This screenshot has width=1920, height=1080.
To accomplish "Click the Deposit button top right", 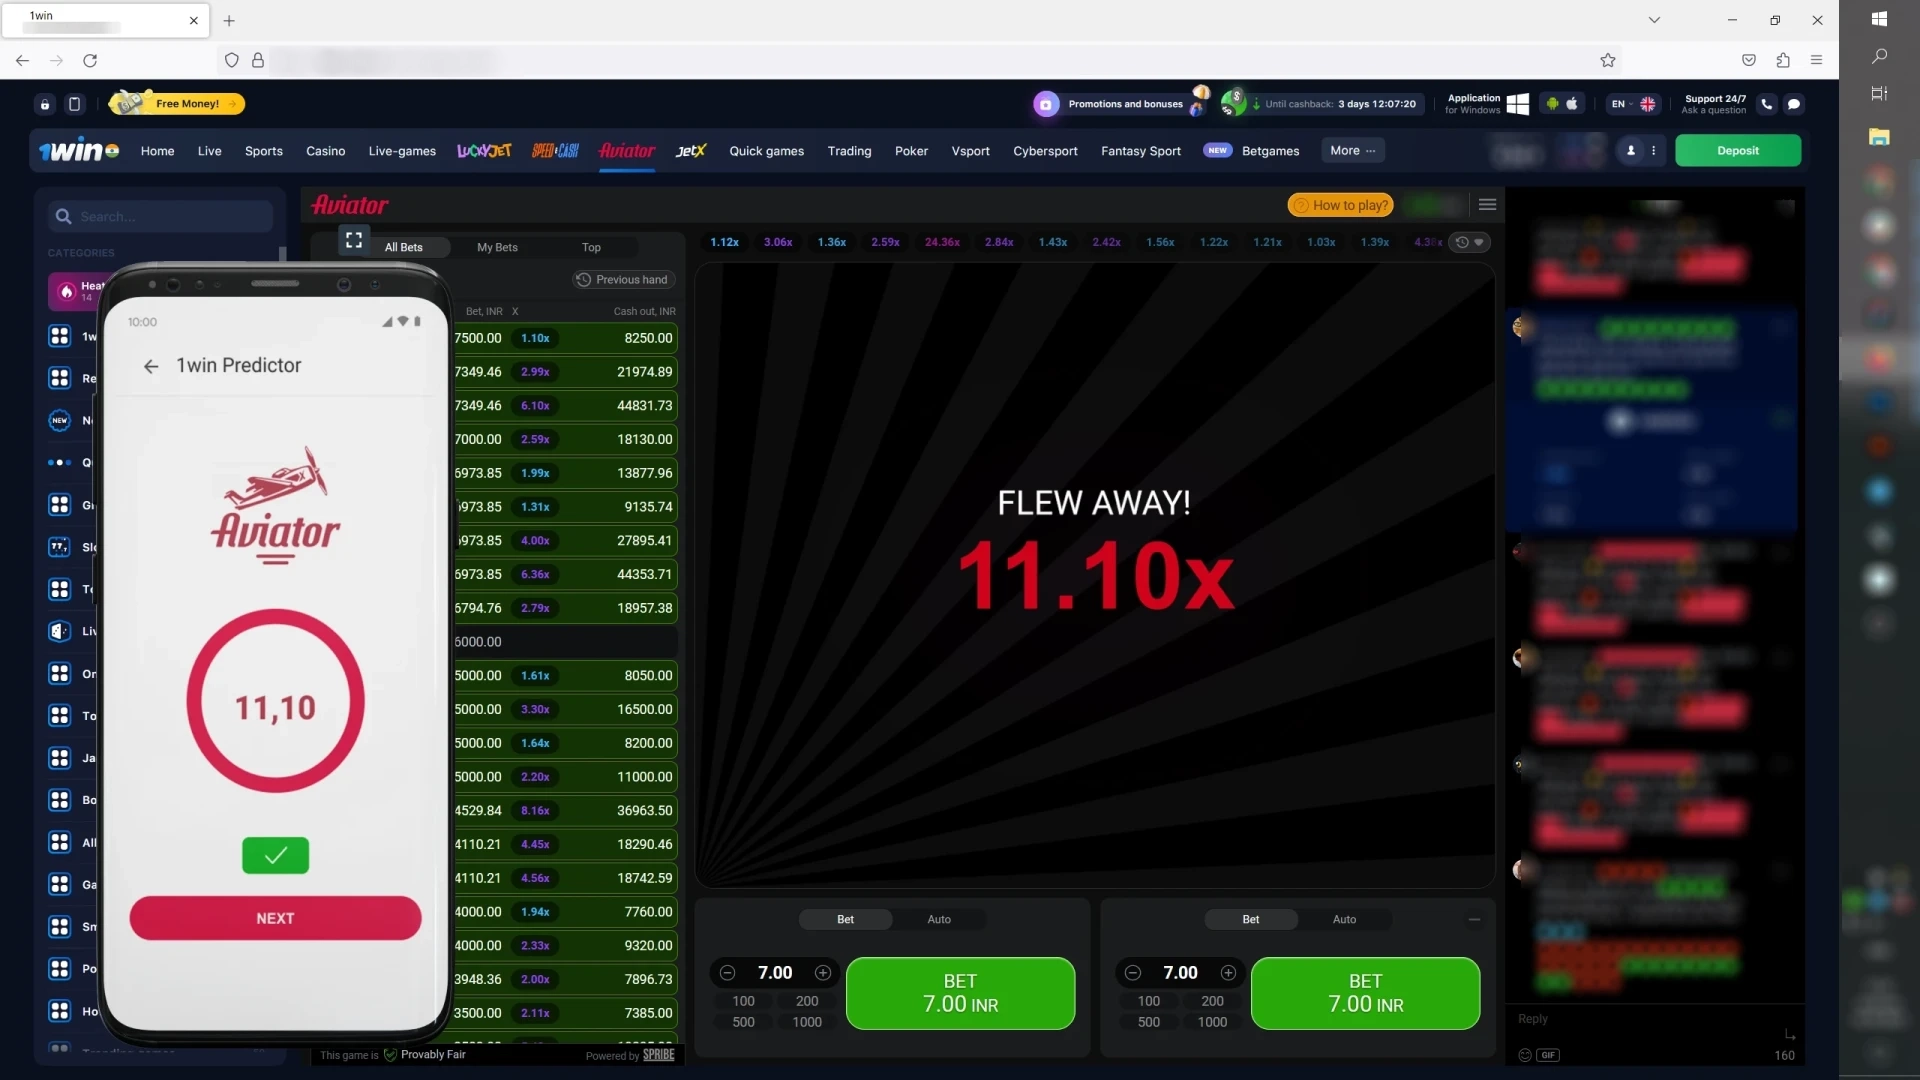I will (x=1738, y=149).
